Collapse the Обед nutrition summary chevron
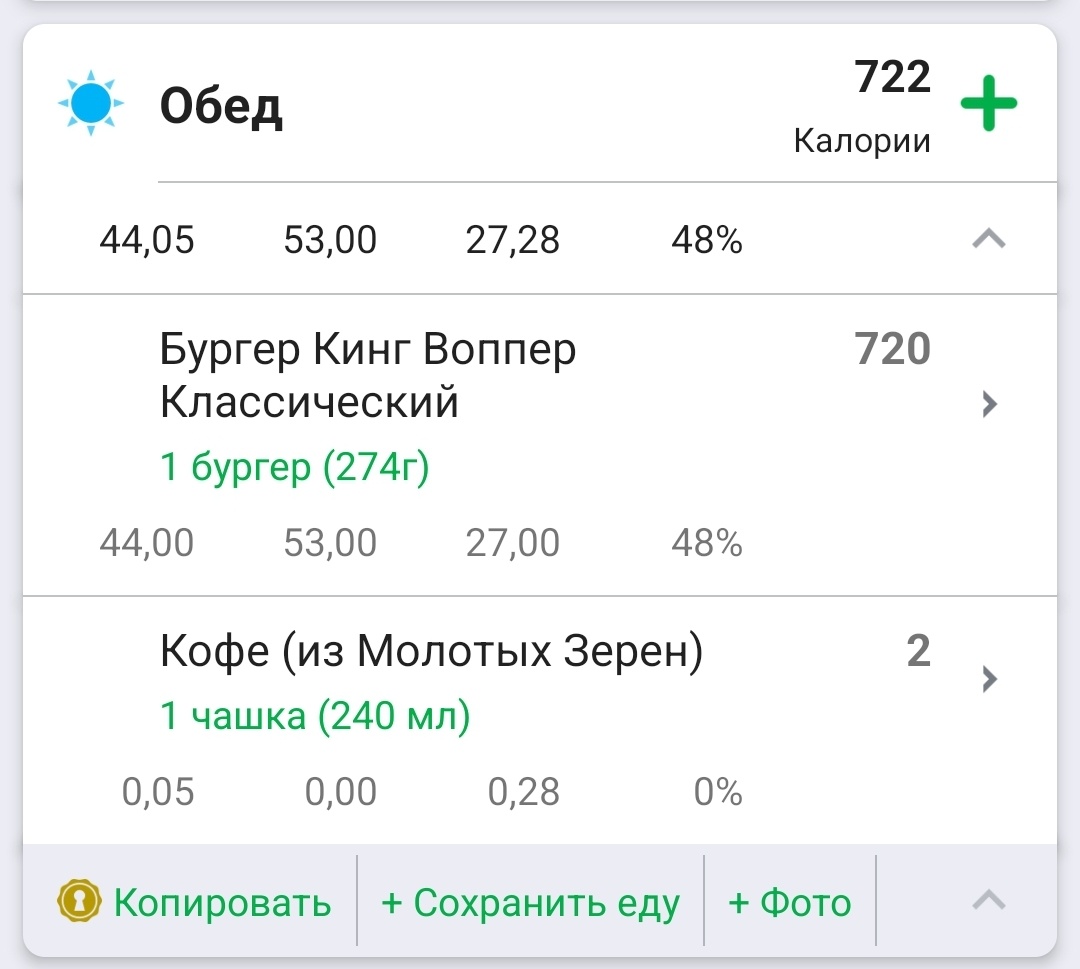The width and height of the screenshot is (1080, 969). coord(986,239)
